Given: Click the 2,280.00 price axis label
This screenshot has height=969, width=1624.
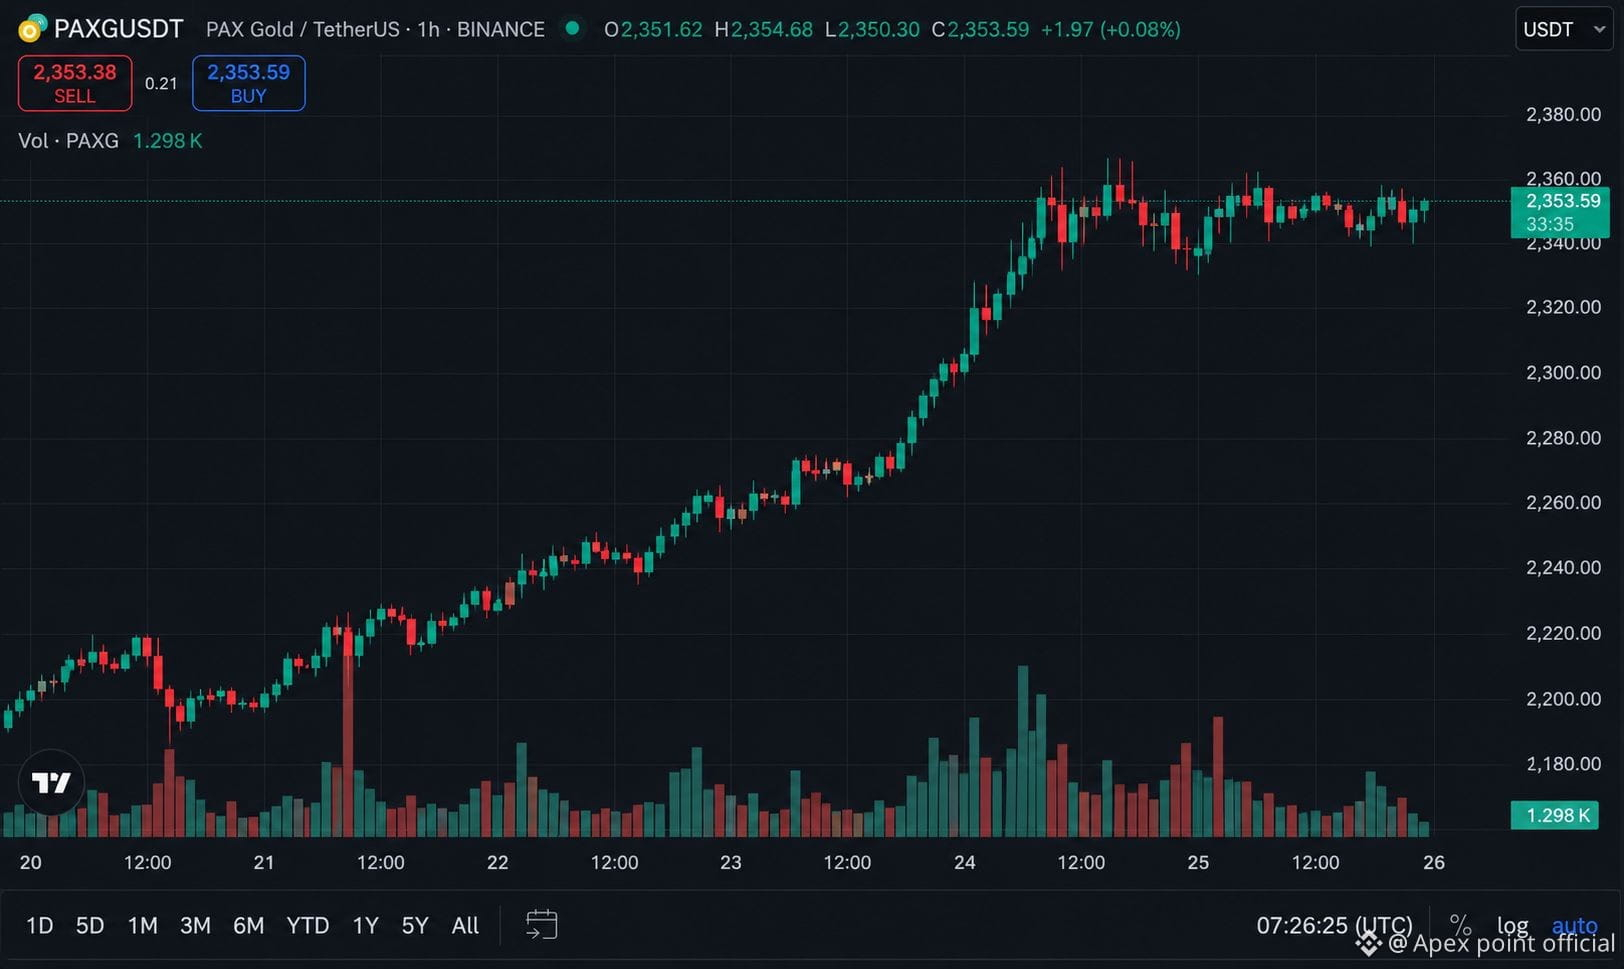Looking at the screenshot, I should click(x=1563, y=437).
